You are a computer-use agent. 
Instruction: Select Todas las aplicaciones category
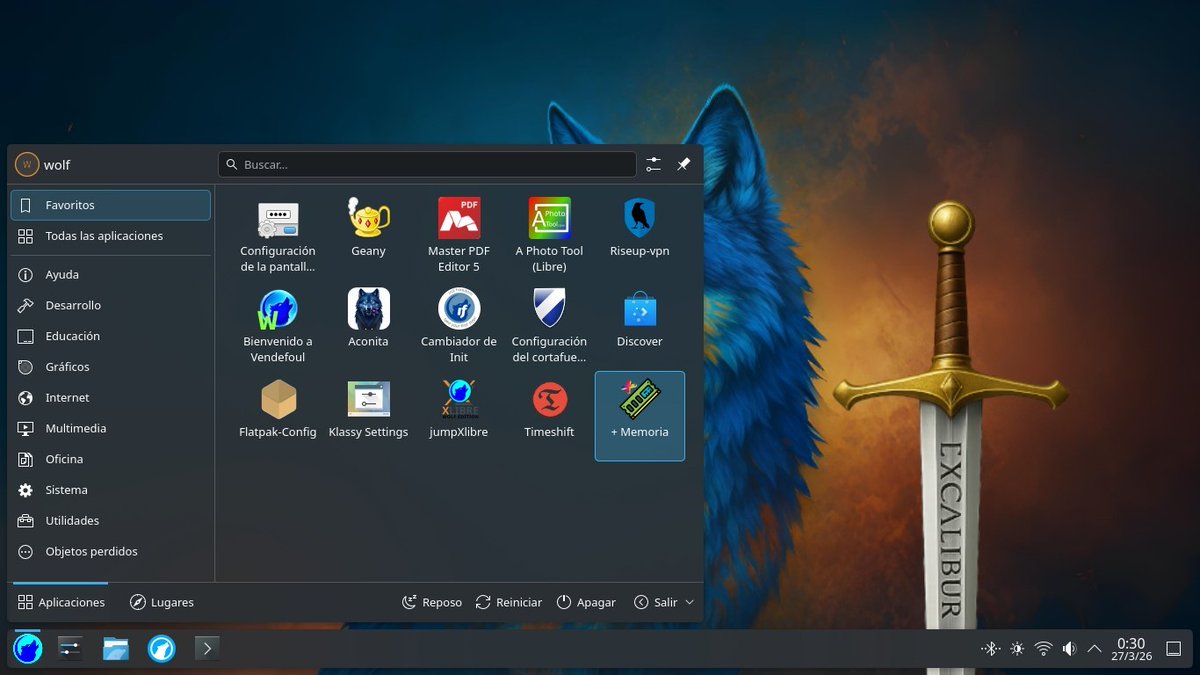click(111, 236)
